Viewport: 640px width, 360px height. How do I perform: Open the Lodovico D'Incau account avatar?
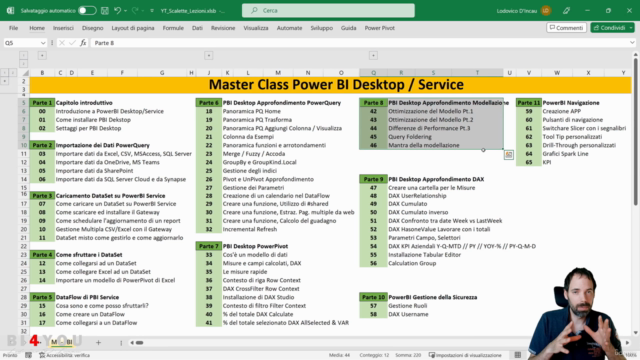[x=546, y=11]
